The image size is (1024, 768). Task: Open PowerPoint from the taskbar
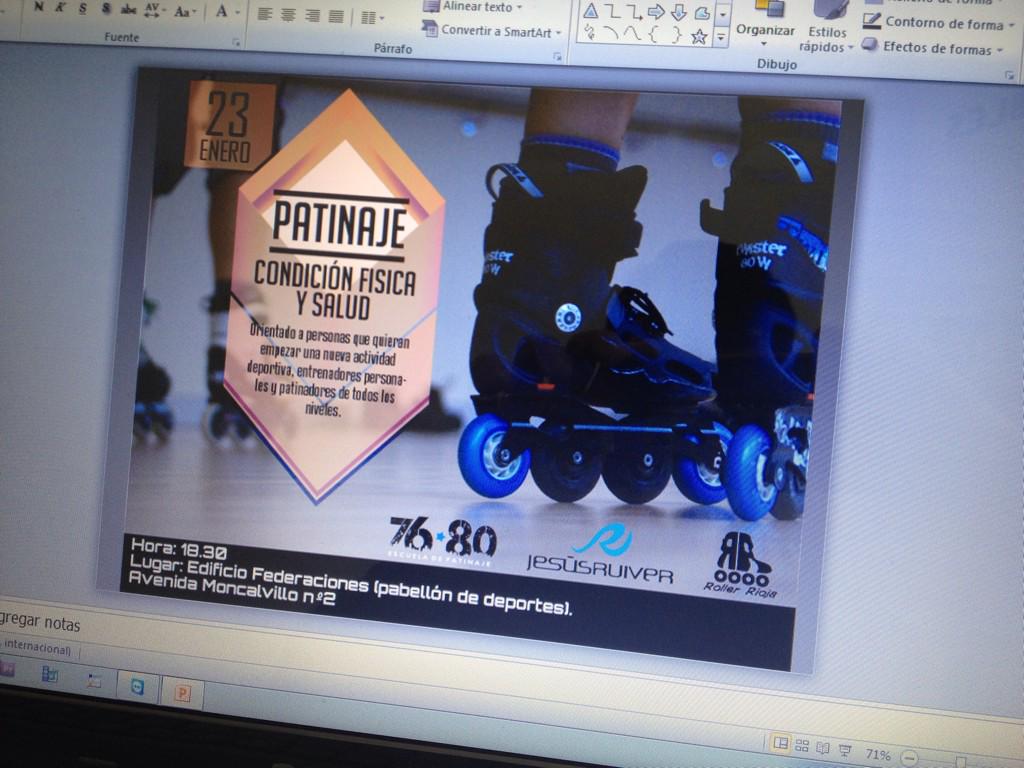[x=182, y=693]
